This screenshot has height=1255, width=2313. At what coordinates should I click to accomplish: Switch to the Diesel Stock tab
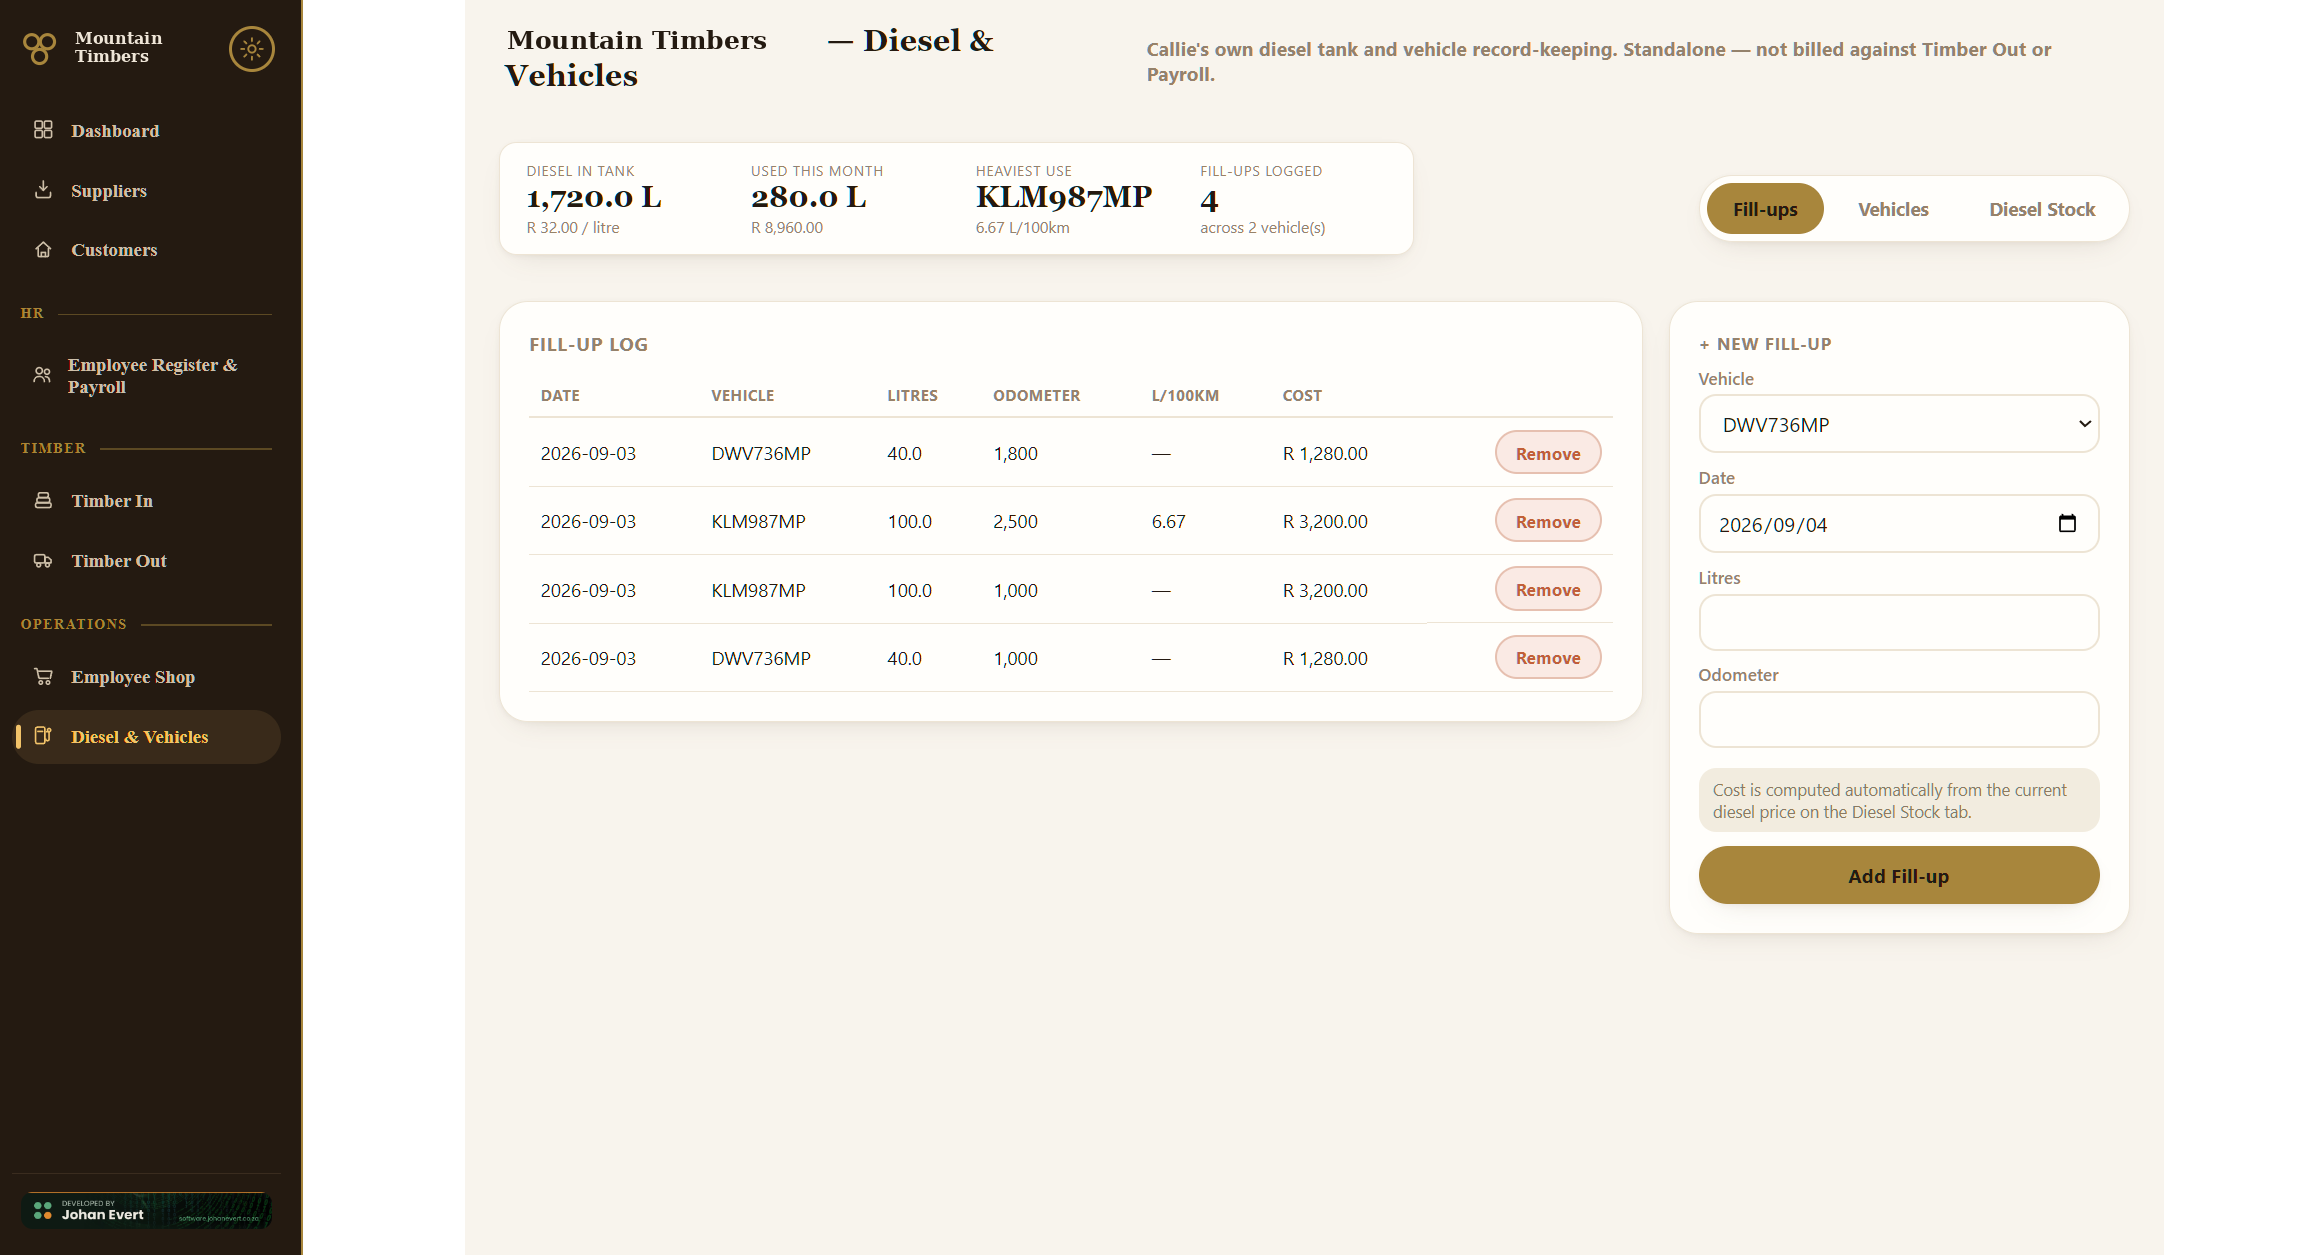coord(2042,209)
